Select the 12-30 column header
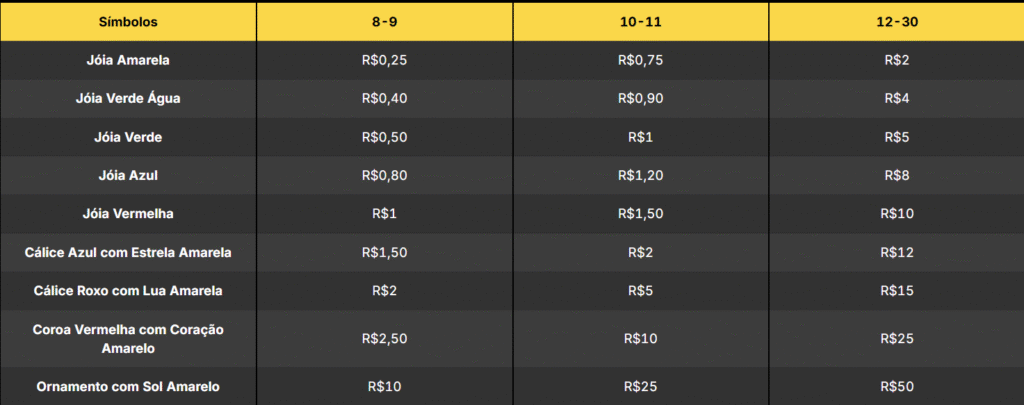 897,22
